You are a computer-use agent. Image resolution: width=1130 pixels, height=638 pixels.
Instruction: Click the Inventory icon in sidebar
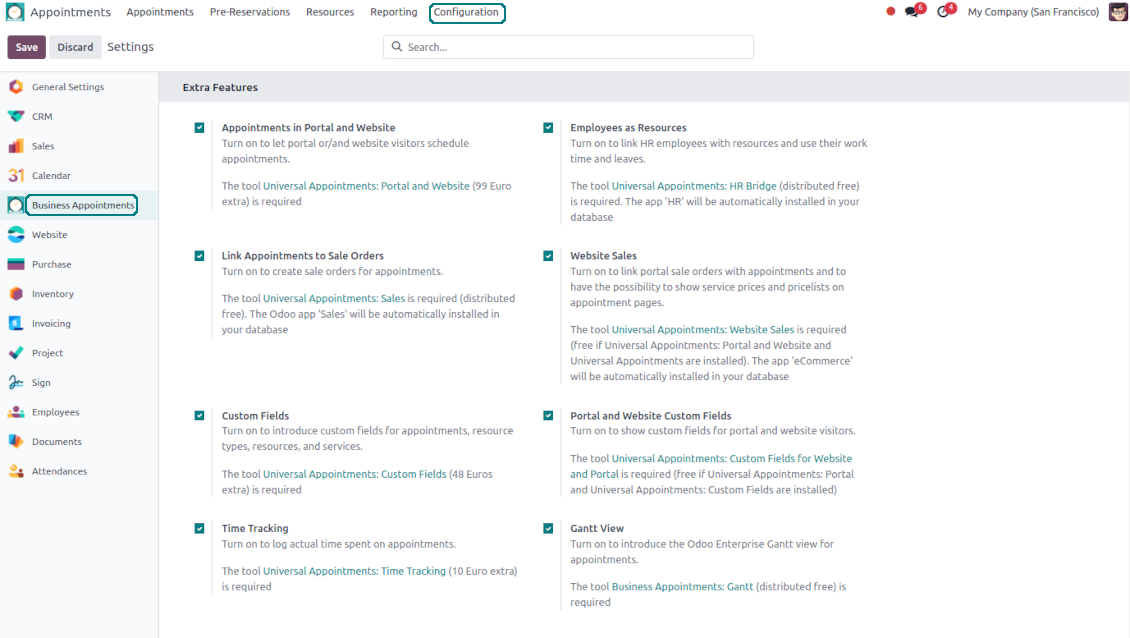tap(16, 294)
